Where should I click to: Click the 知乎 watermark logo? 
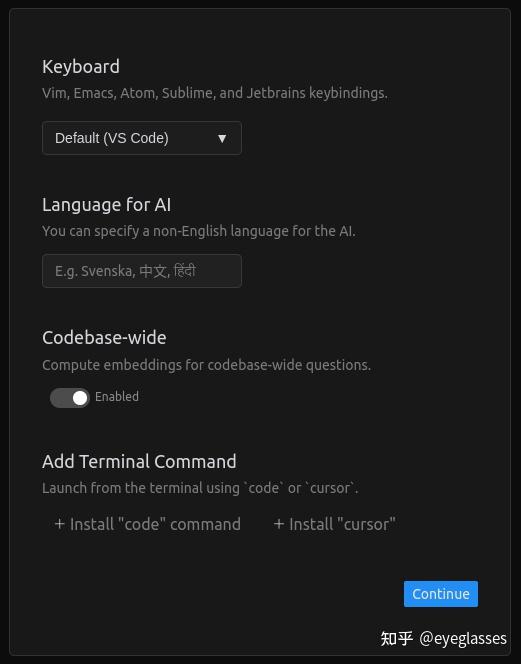click(396, 639)
